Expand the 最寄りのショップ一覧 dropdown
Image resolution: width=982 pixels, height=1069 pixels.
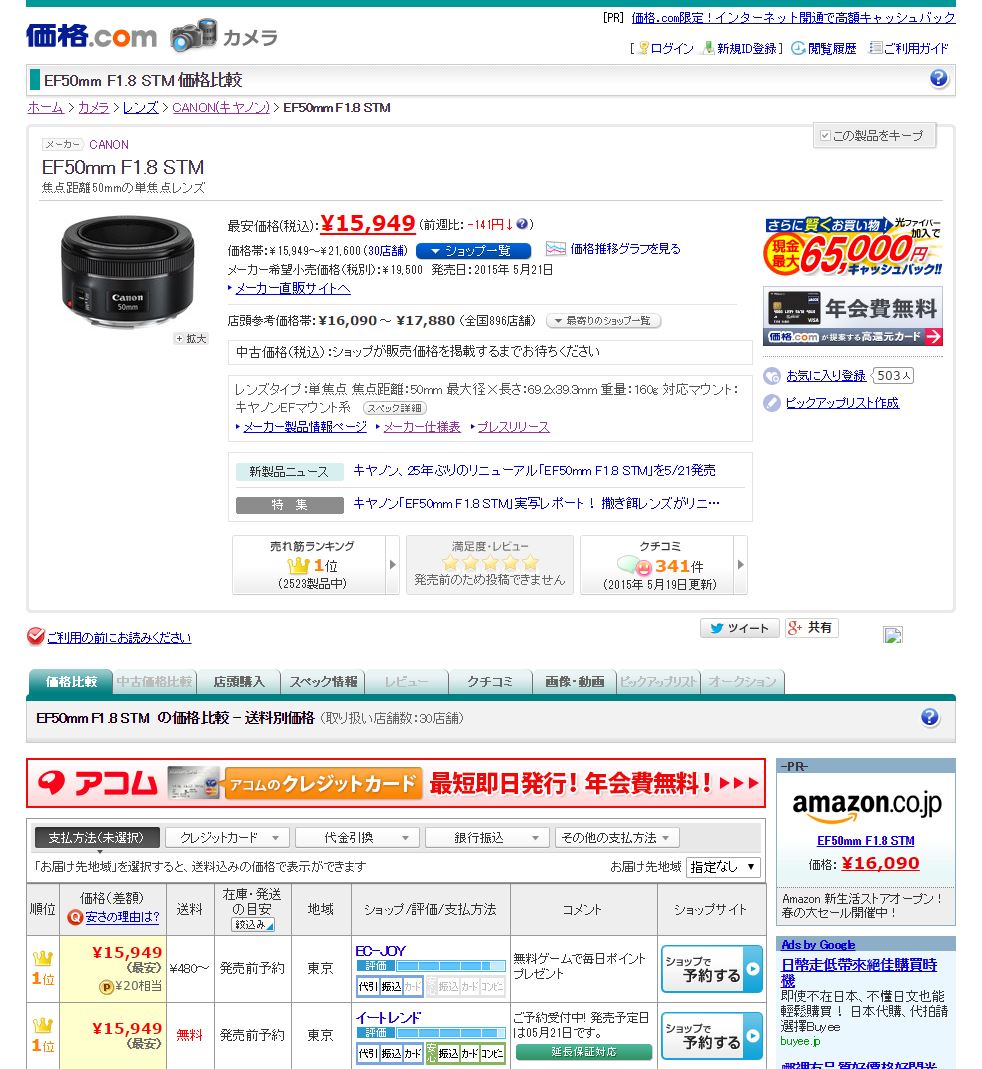(604, 320)
